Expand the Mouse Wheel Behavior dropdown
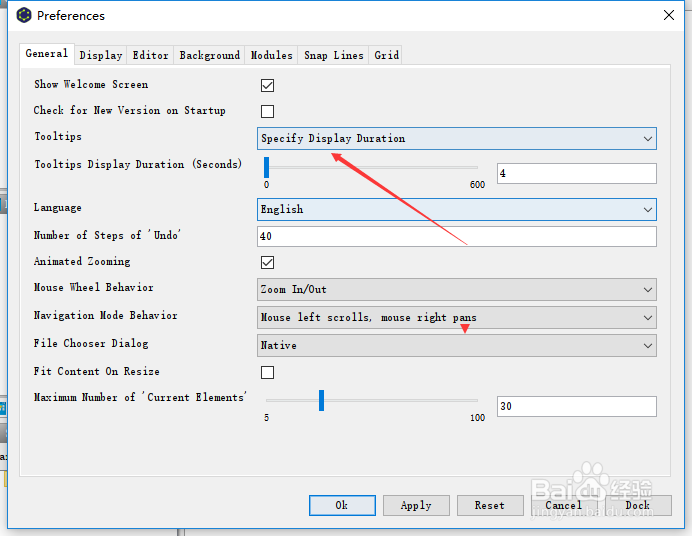 pyautogui.click(x=457, y=290)
